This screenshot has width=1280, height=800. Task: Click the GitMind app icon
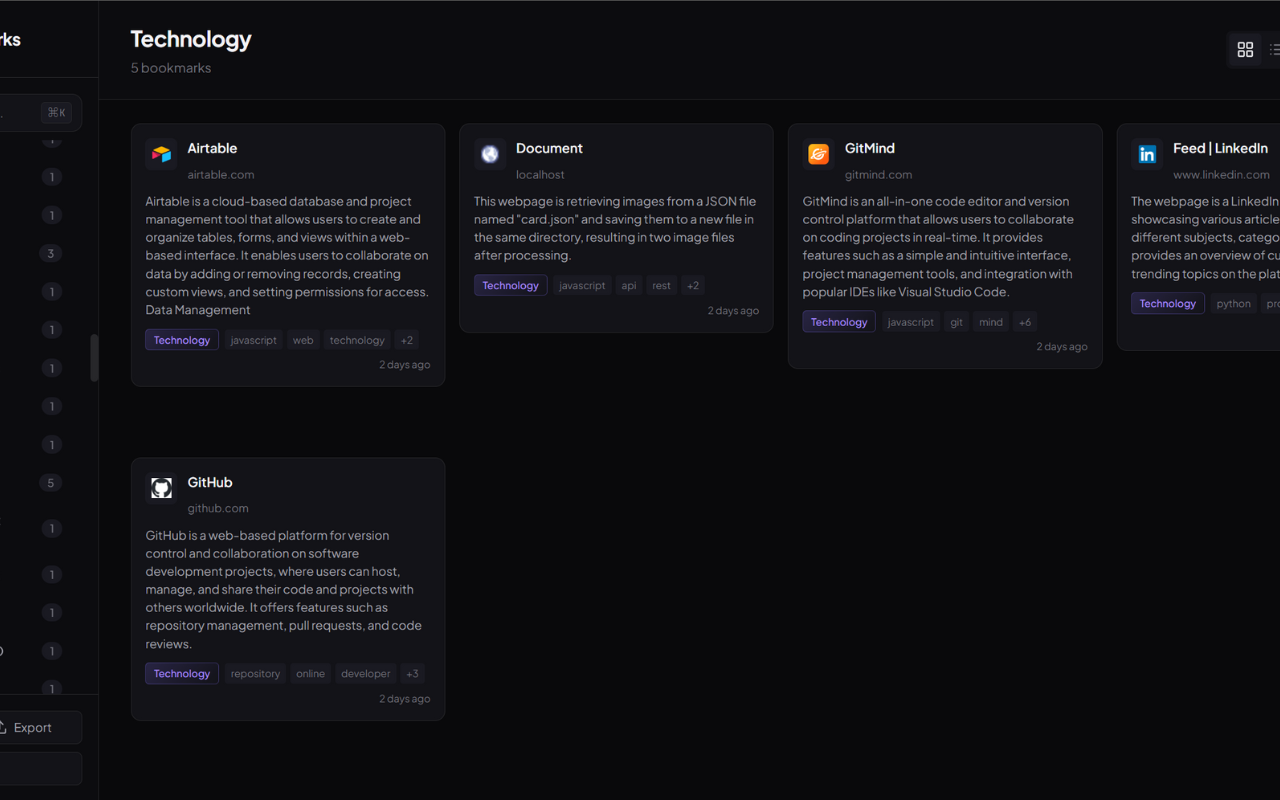click(x=818, y=154)
